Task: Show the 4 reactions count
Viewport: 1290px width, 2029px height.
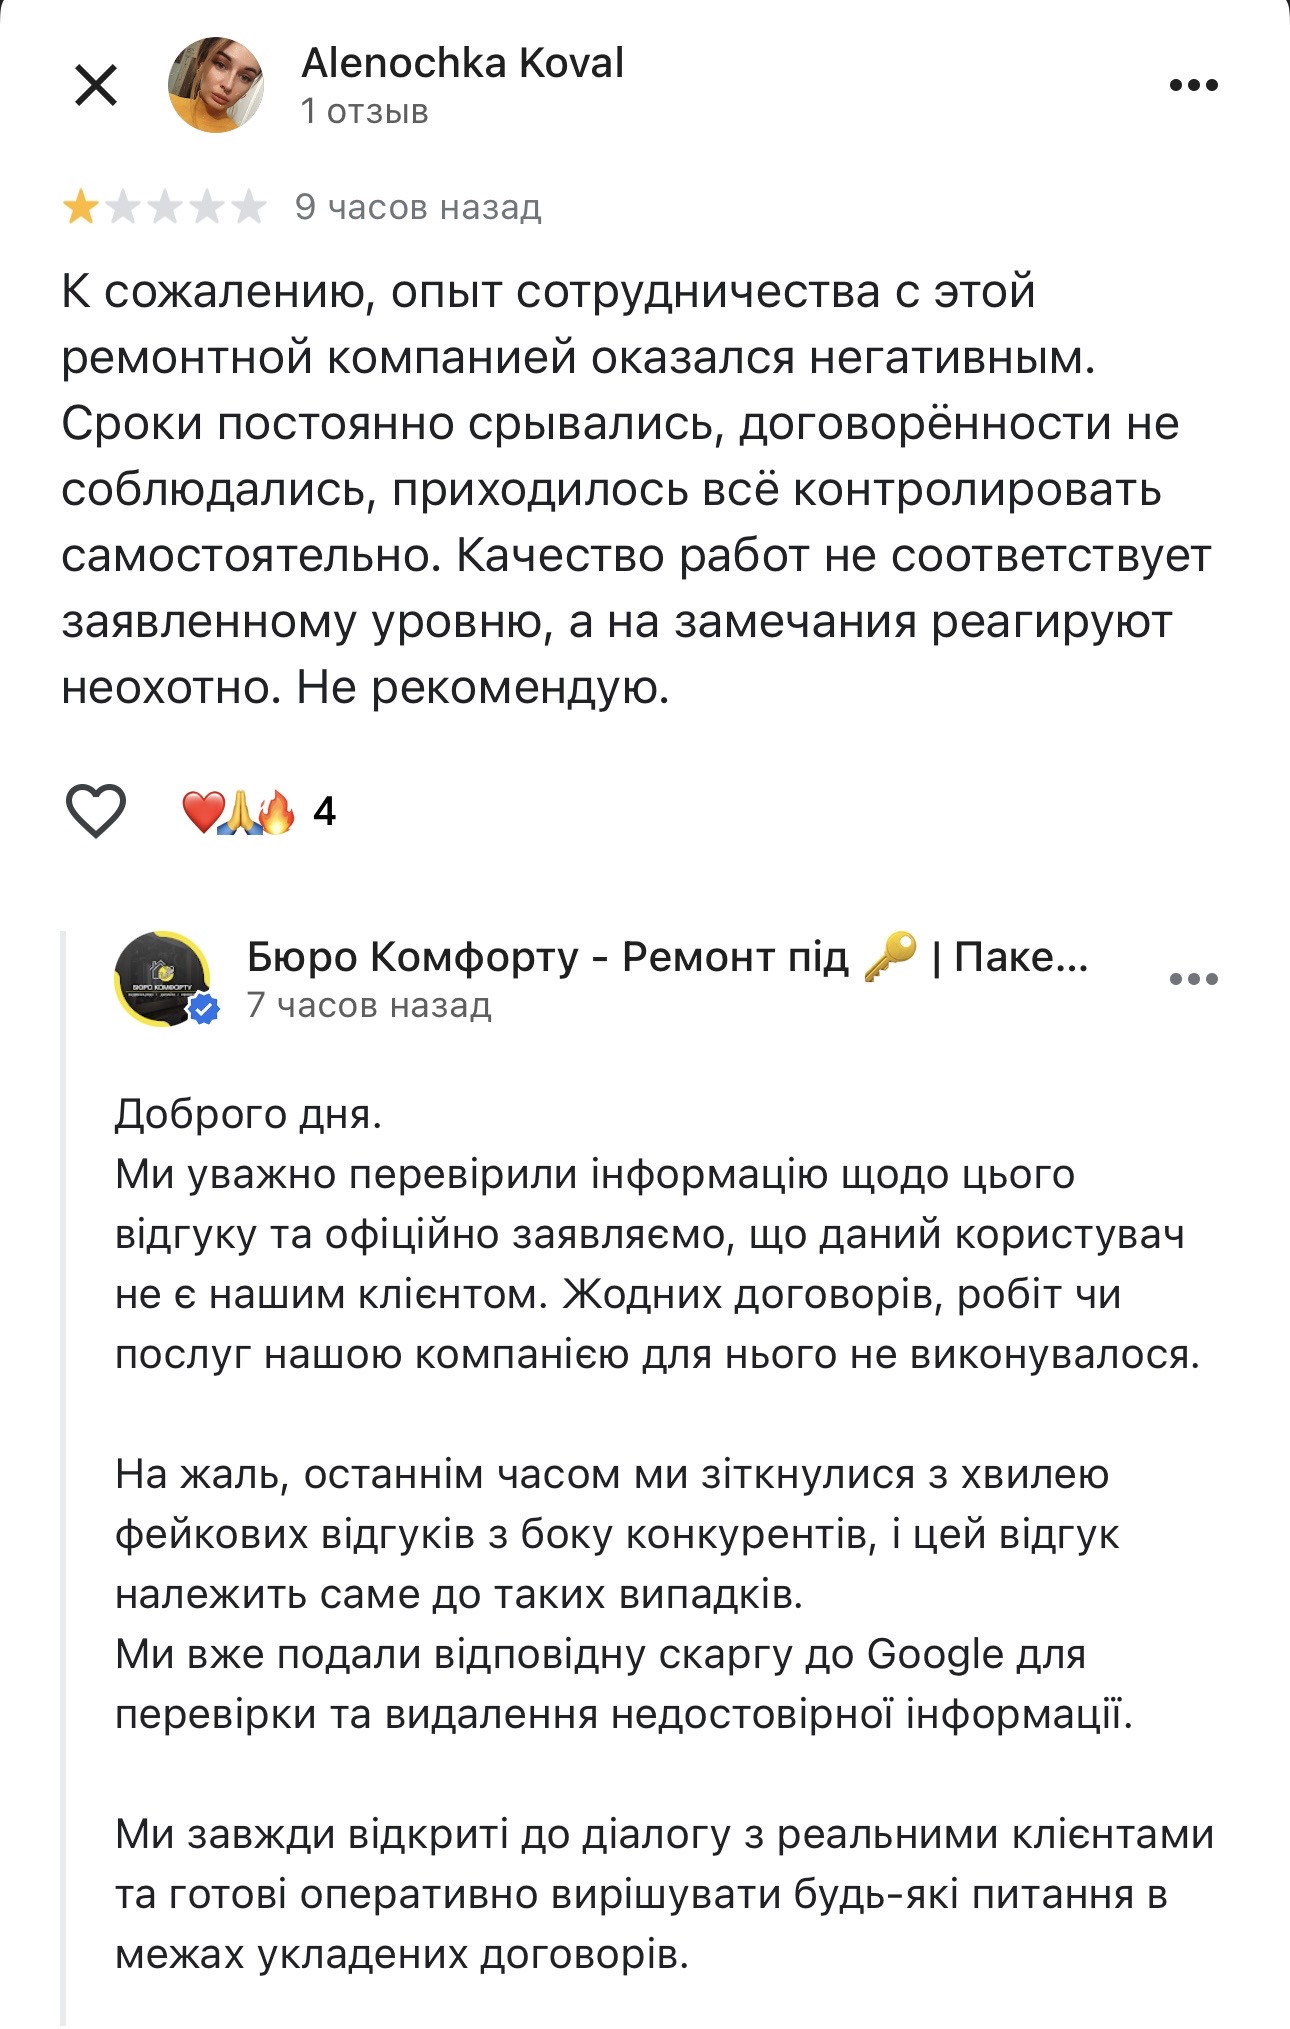Action: (x=324, y=811)
